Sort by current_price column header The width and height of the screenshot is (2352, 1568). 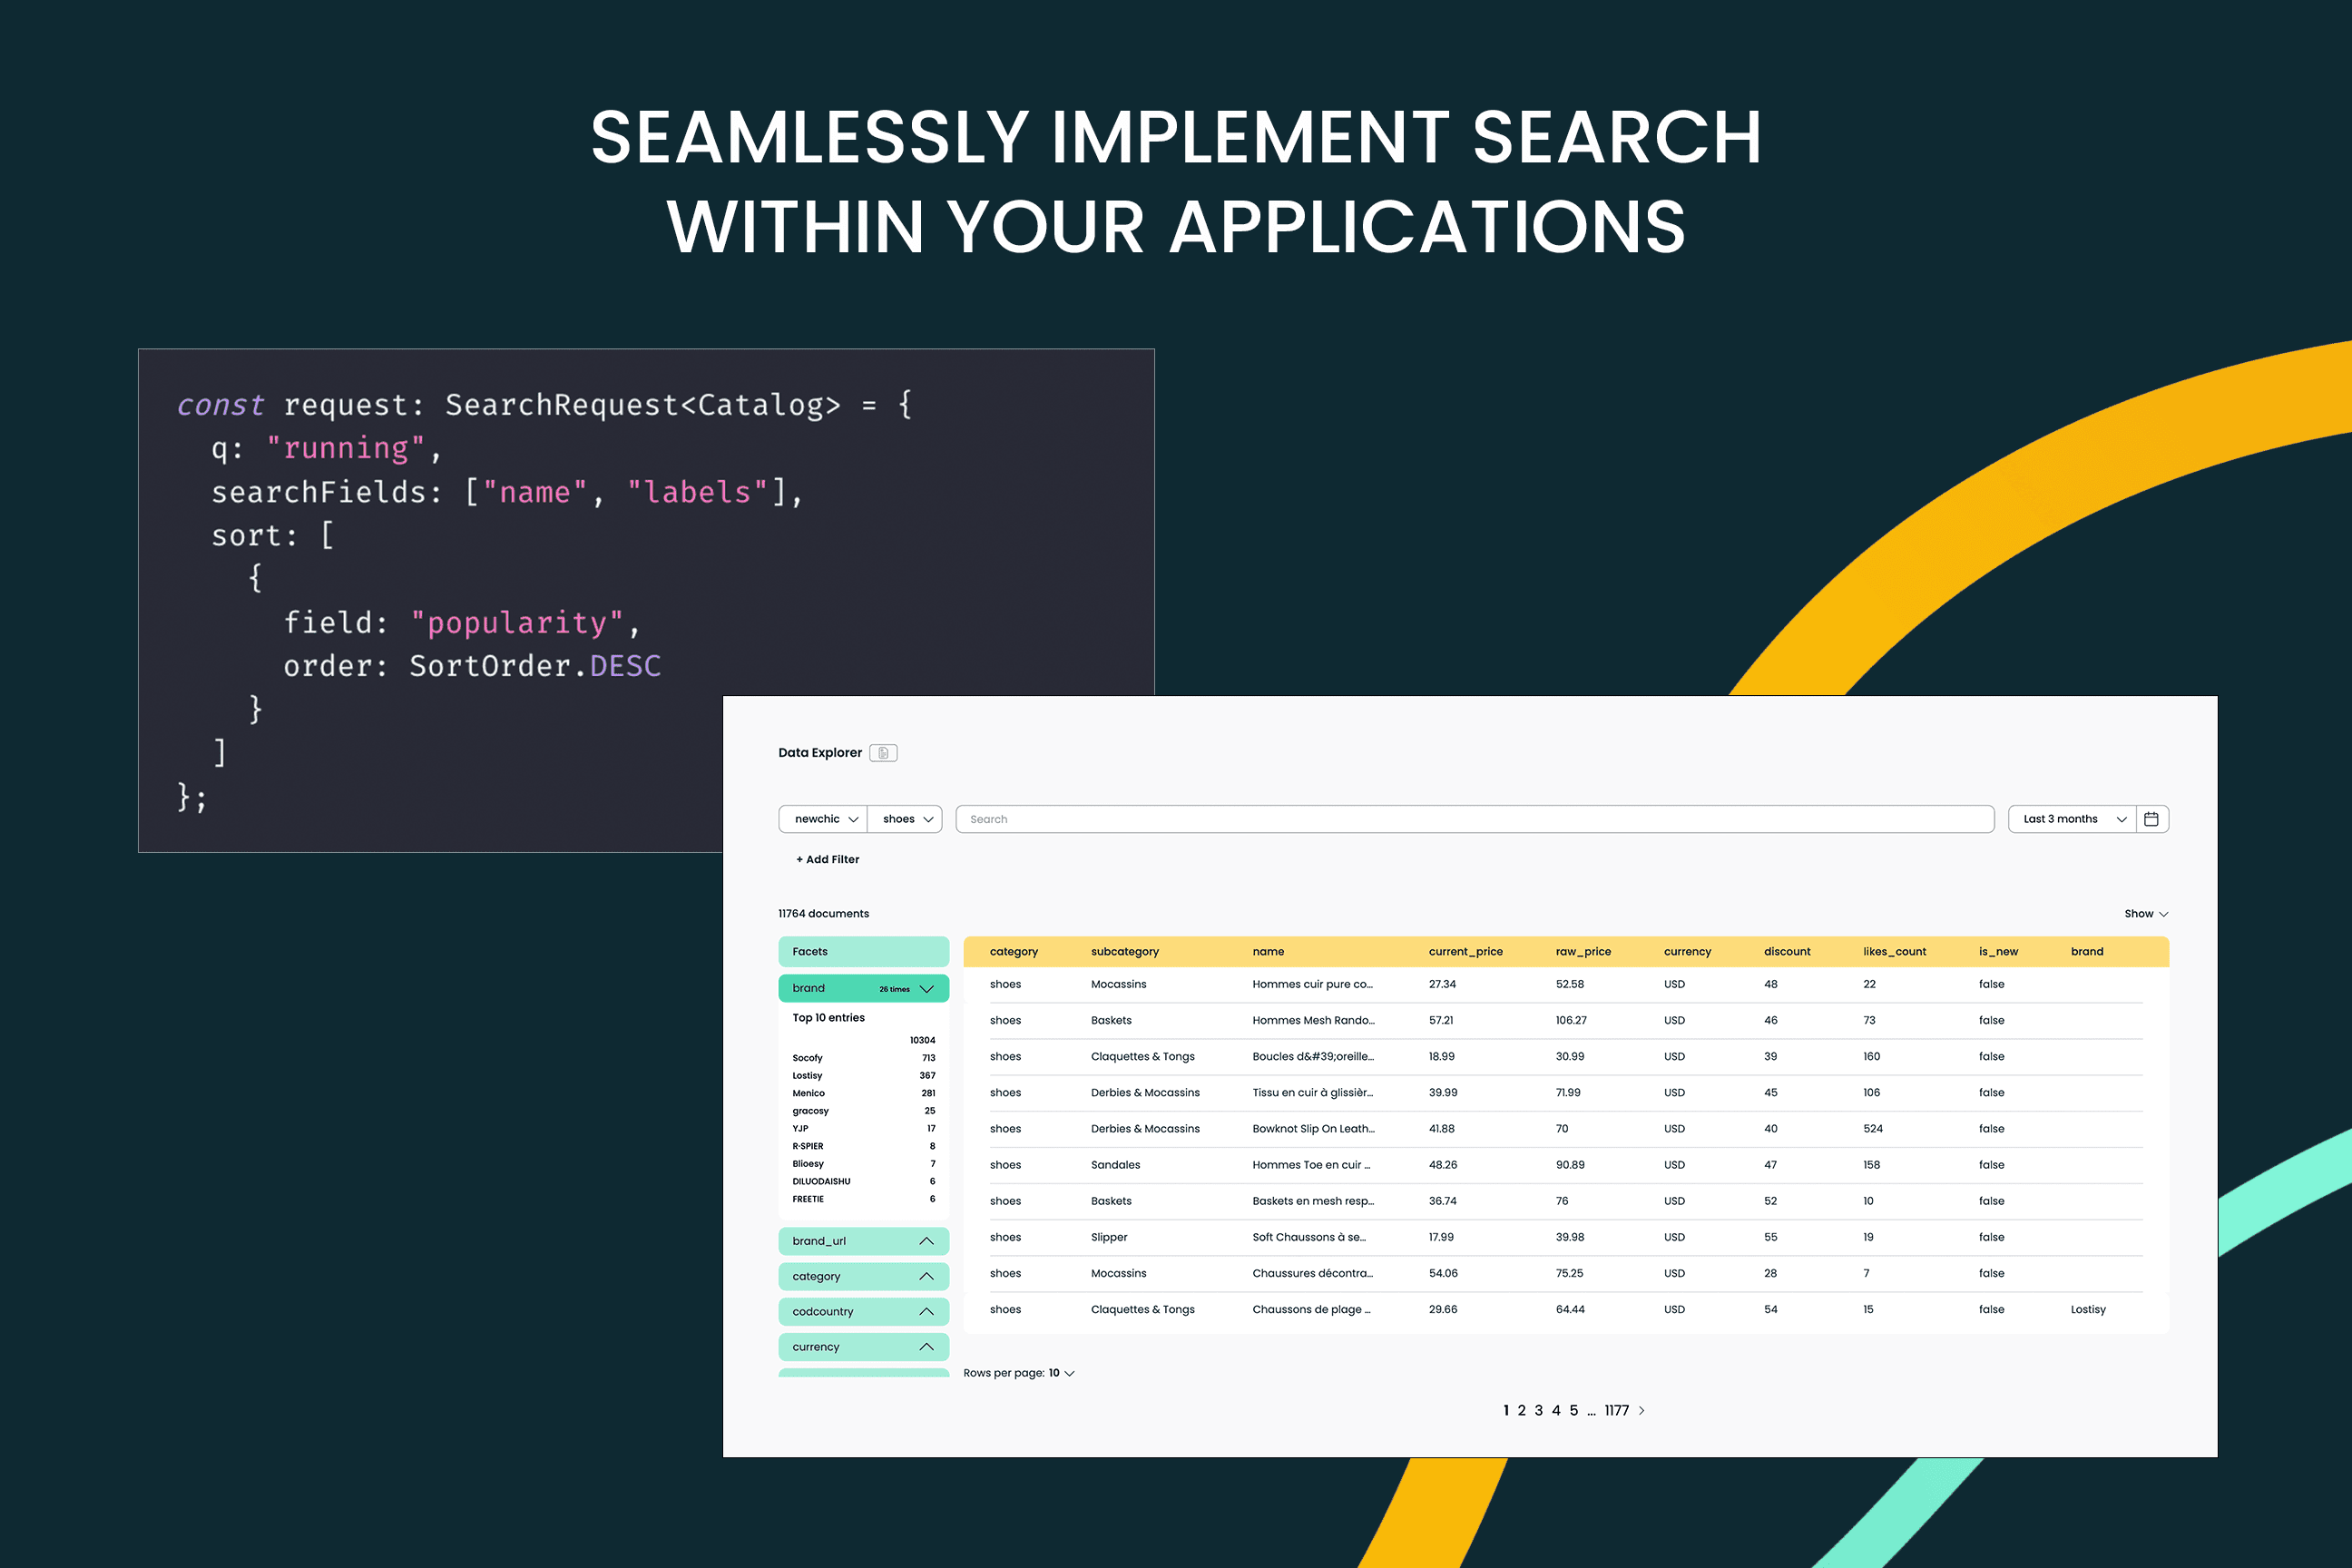tap(1465, 952)
